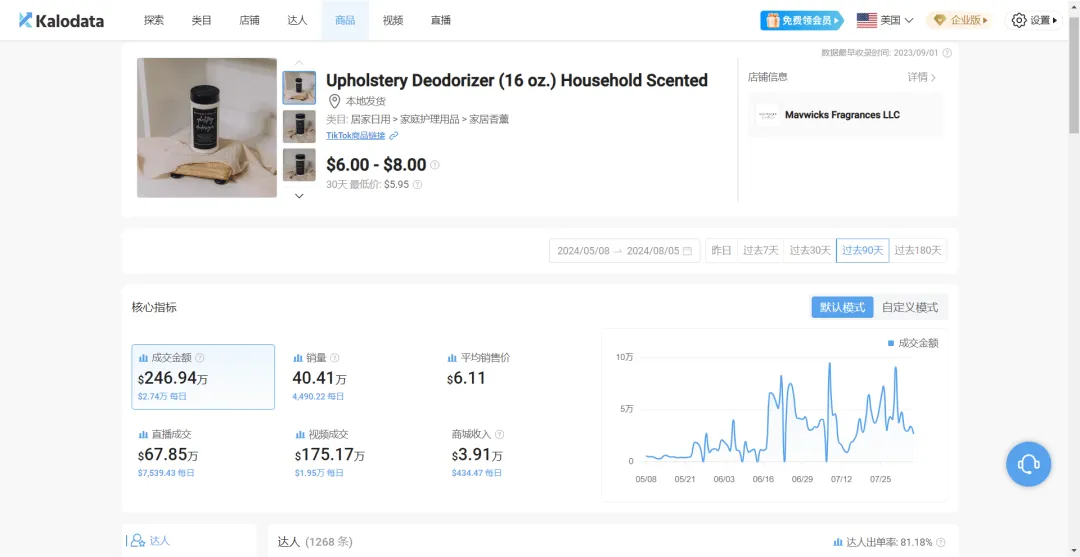
Task: Select the 直播成交 metric
Action: 167,453
